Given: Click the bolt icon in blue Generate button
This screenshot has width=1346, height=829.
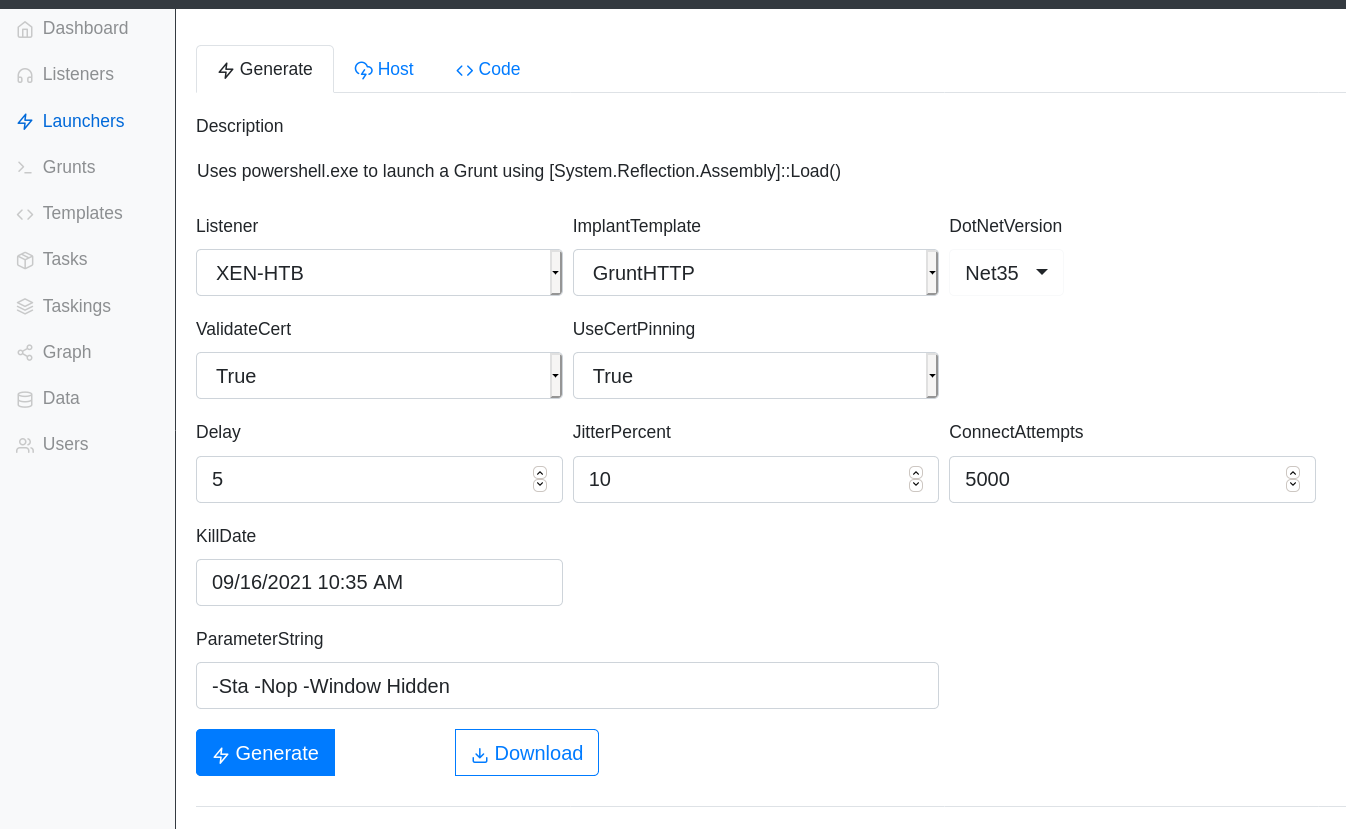Looking at the screenshot, I should pyautogui.click(x=221, y=755).
